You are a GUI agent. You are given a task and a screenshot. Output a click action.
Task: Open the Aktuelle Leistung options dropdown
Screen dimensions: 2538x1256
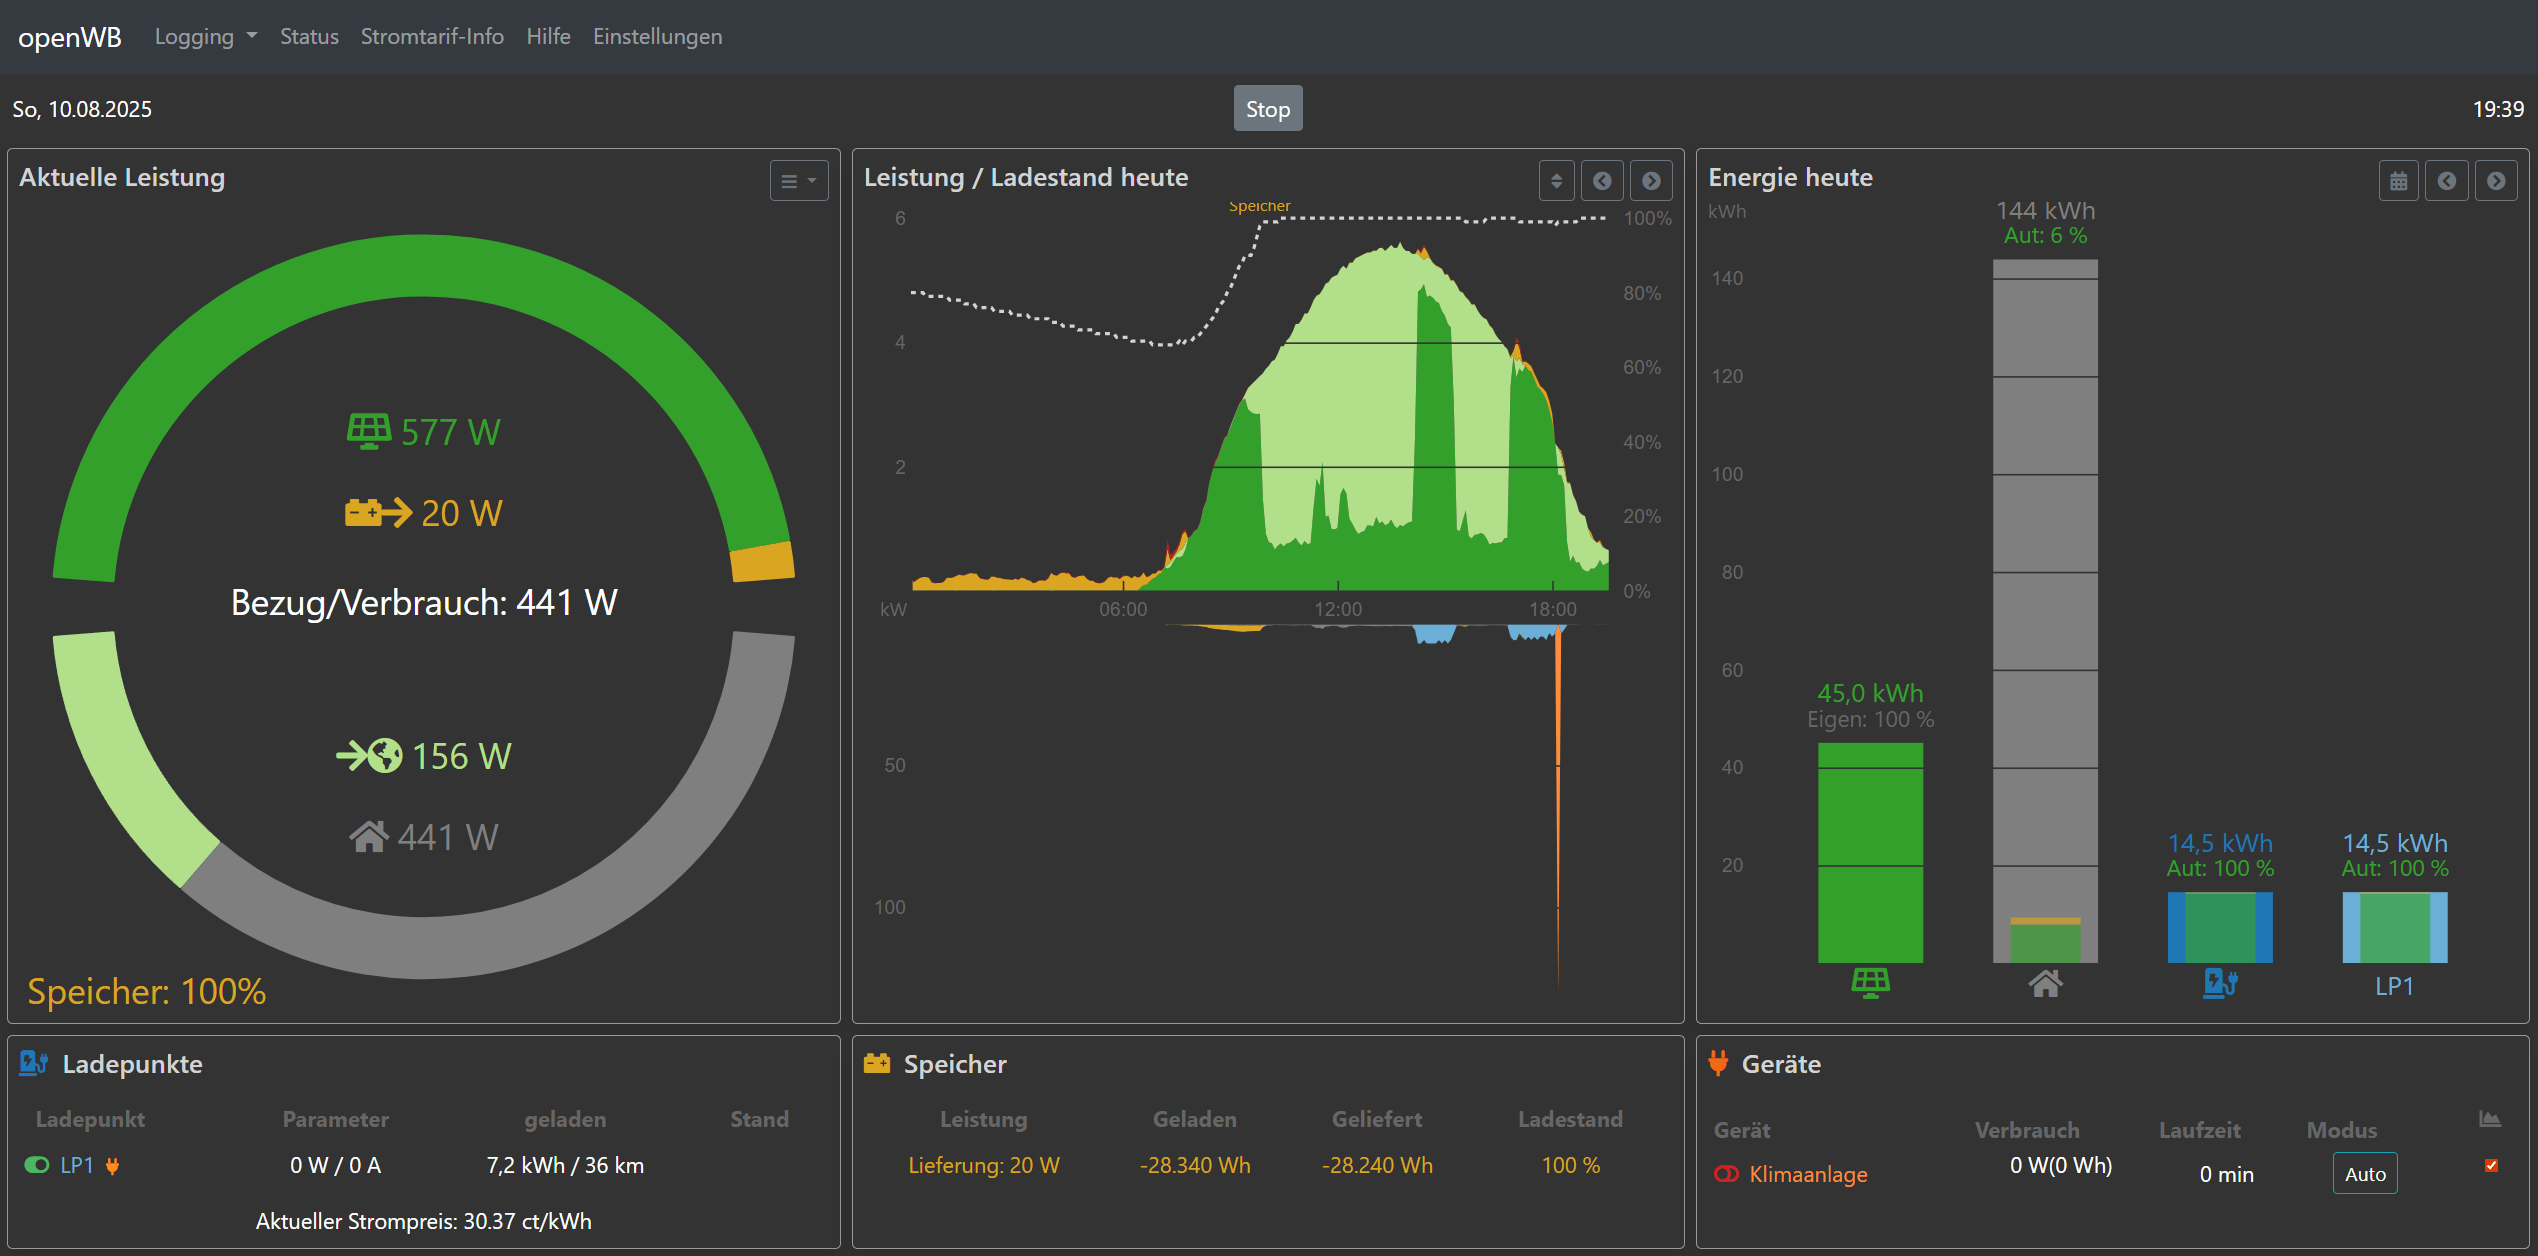798,181
